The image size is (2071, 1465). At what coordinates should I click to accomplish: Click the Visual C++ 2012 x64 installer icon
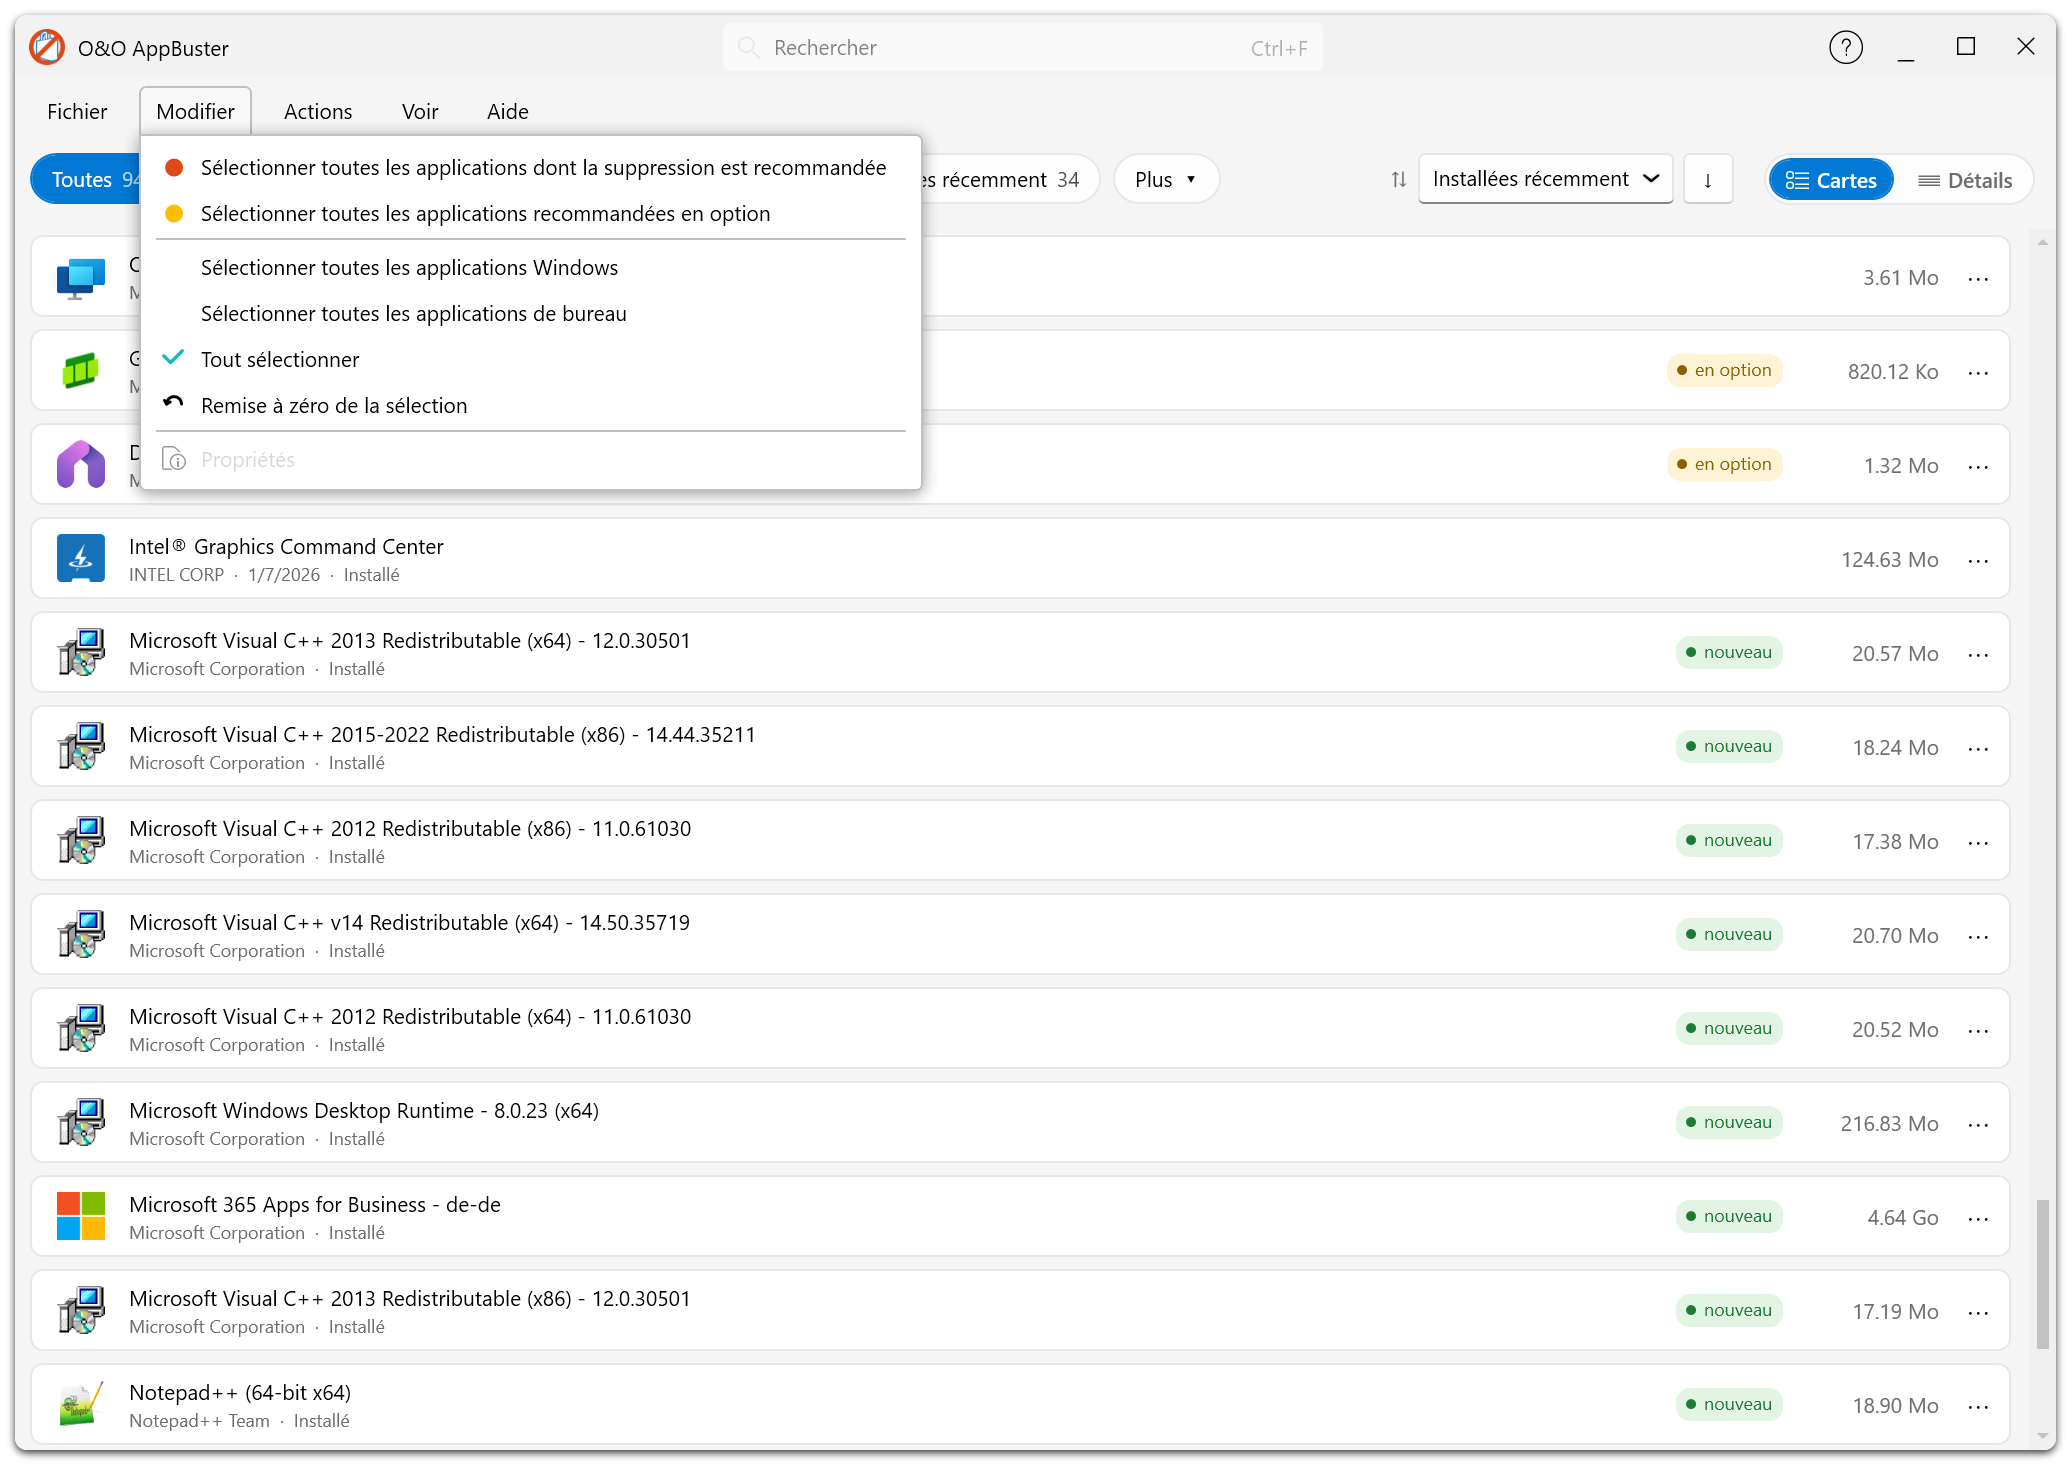(81, 1029)
